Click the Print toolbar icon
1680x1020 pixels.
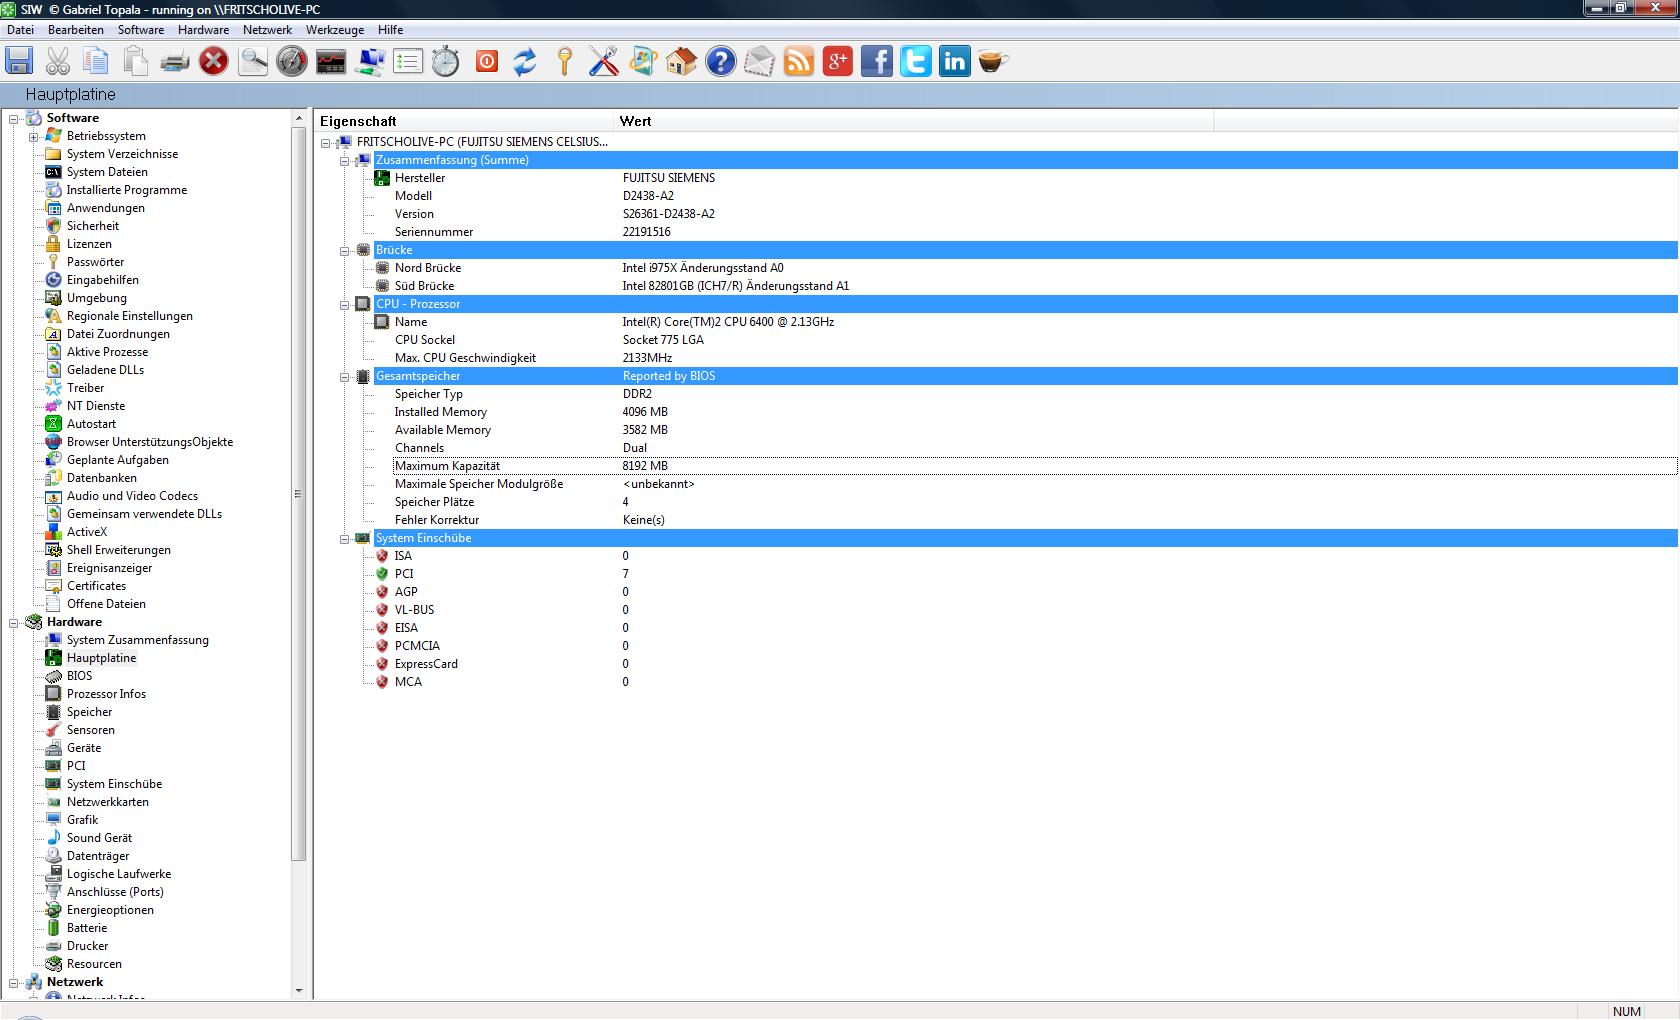[x=175, y=61]
